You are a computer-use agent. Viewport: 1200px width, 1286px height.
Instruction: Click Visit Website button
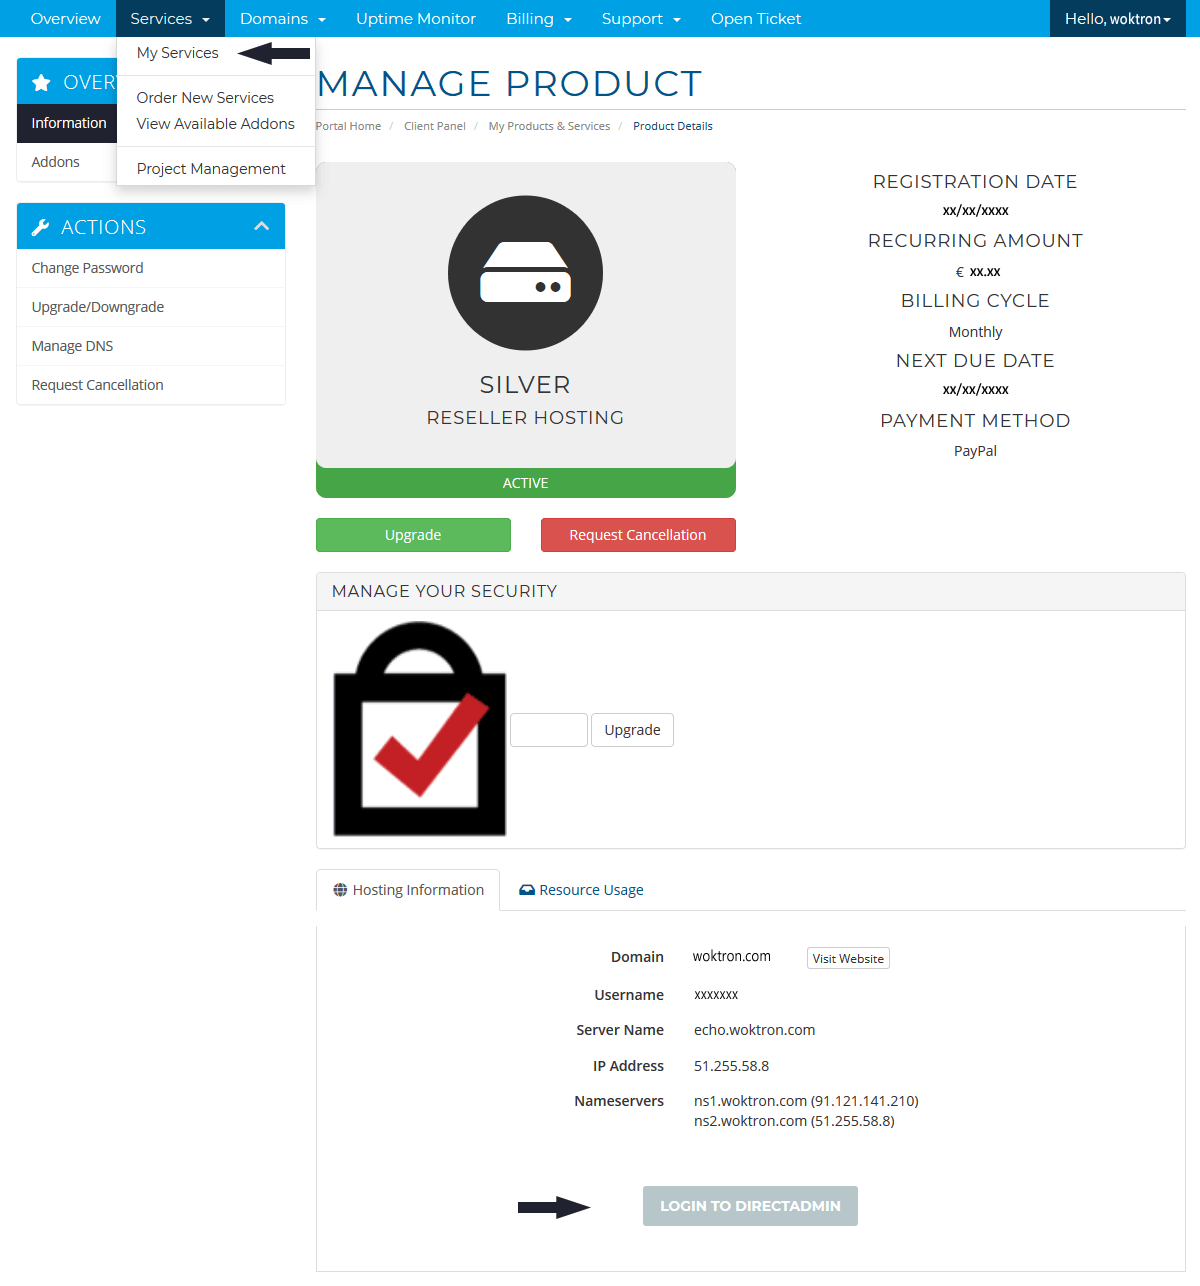848,958
